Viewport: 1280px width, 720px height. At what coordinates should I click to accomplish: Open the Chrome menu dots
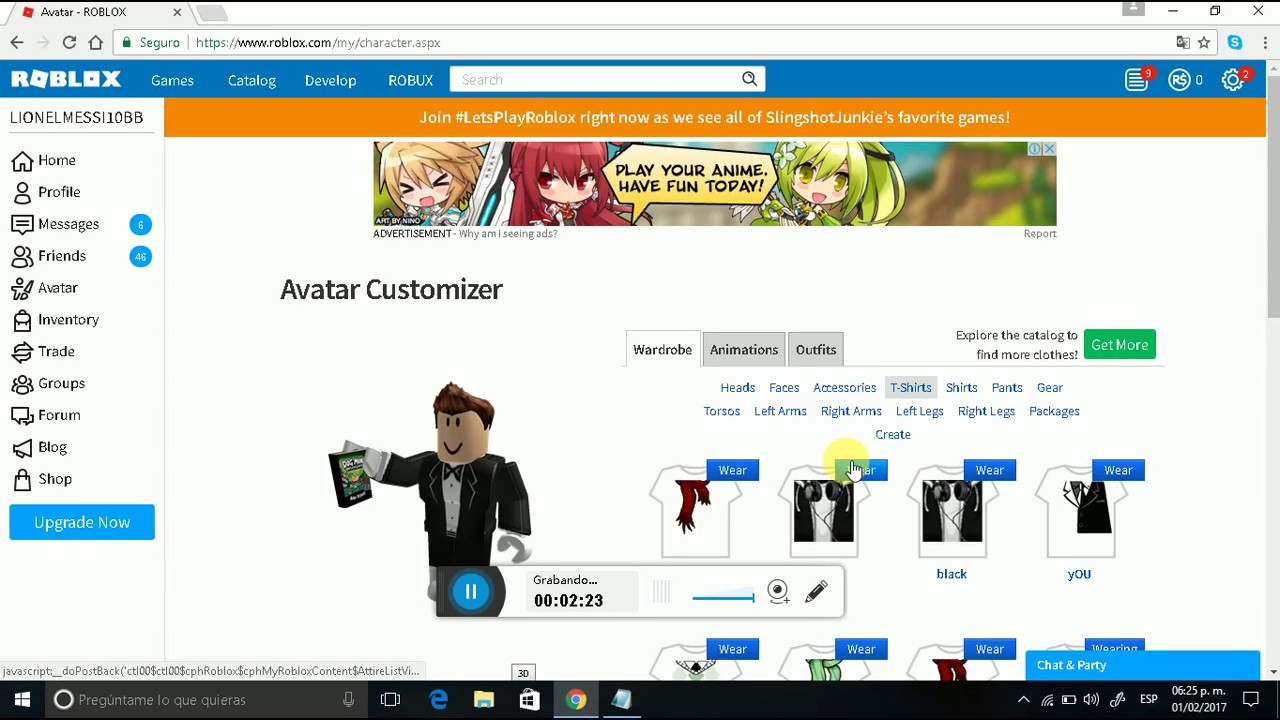[x=1265, y=43]
